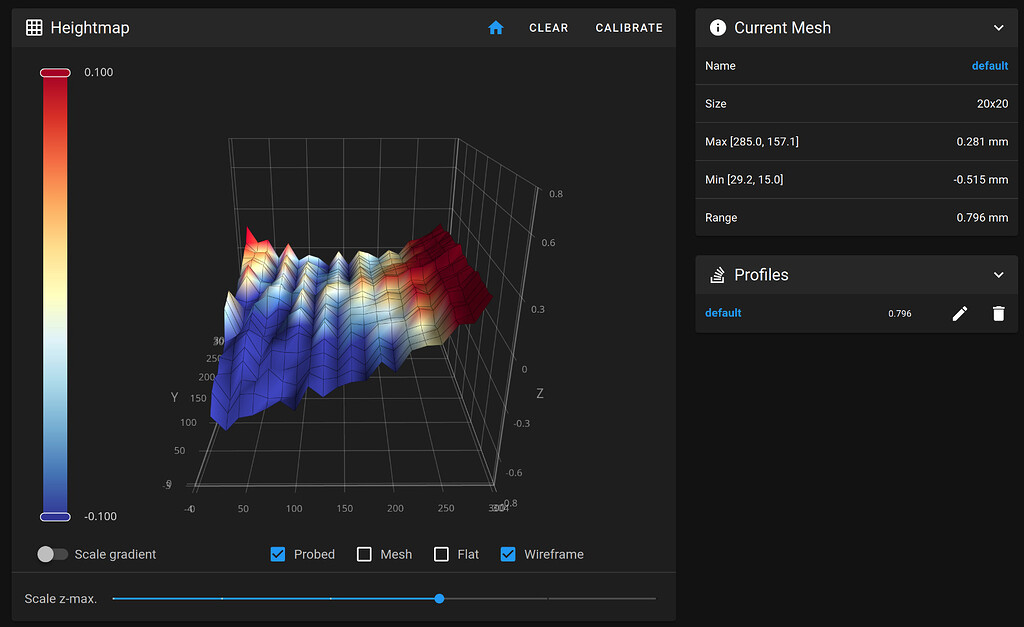Start mesh calibration with the CALIBRATE button

[629, 28]
